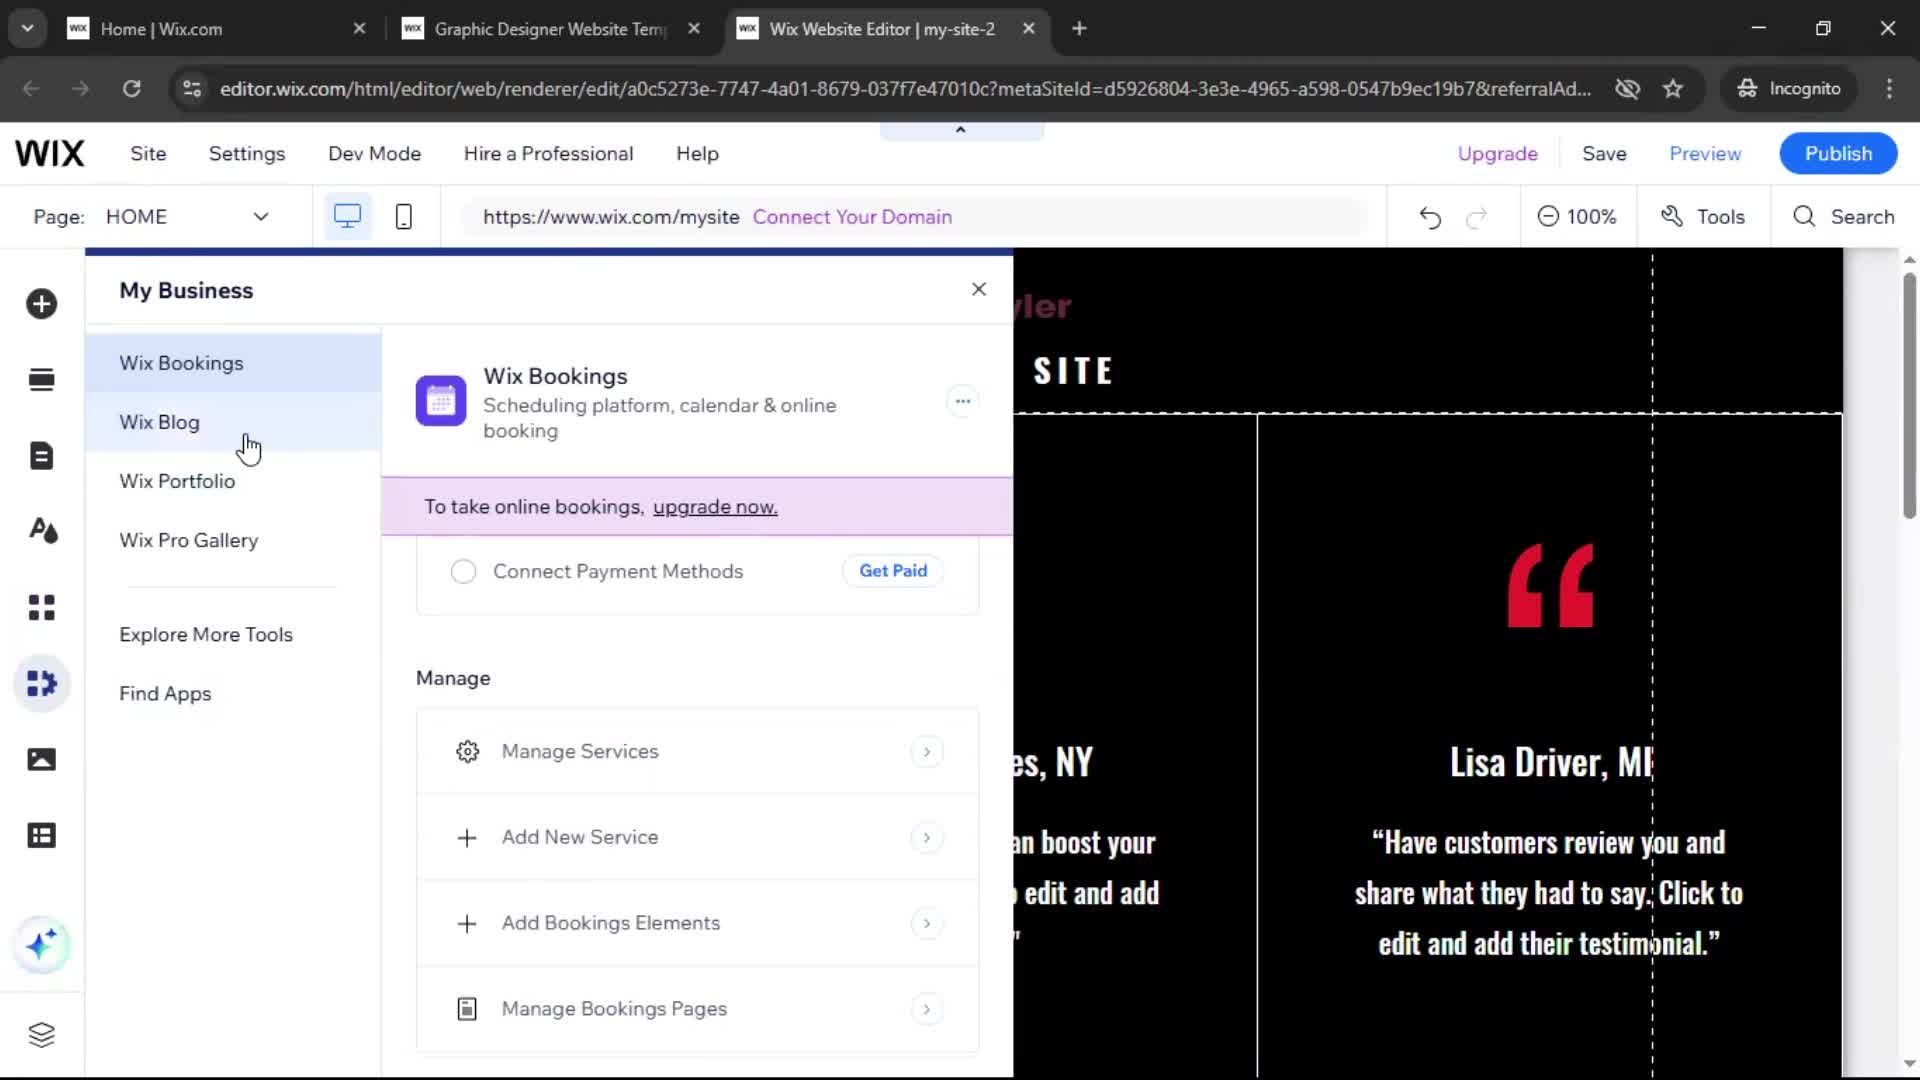Select Wix Bookings in My Business list
This screenshot has width=1920, height=1080.
pos(233,363)
